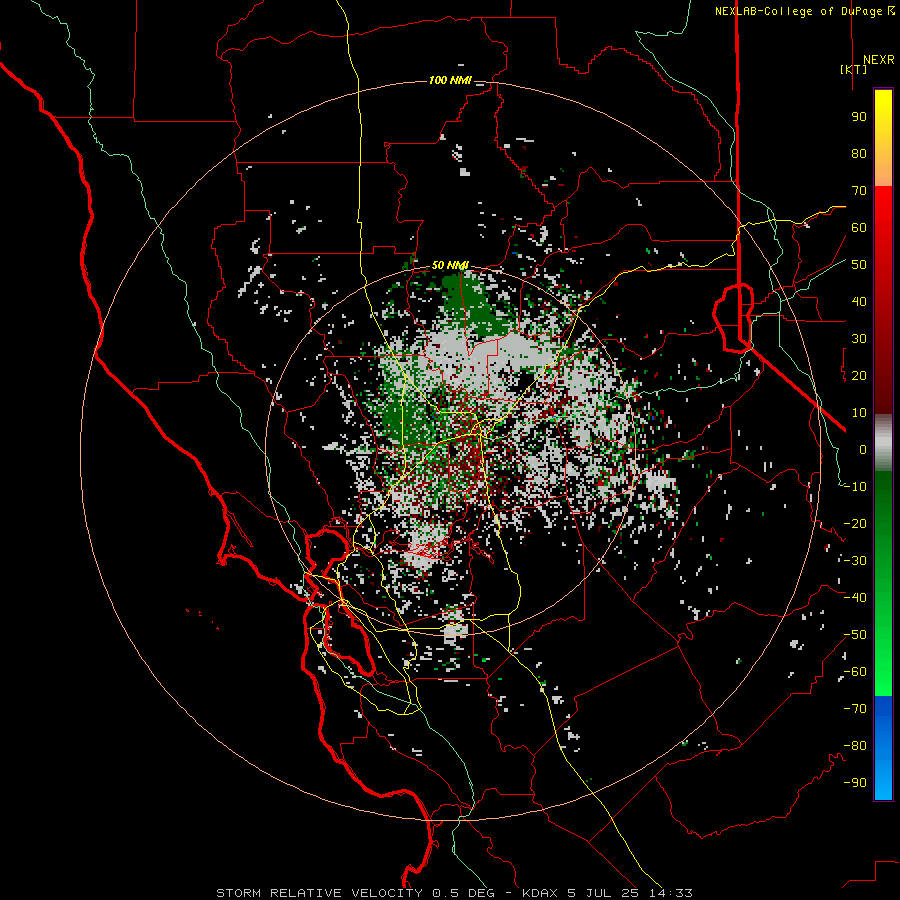This screenshot has width=900, height=900.
Task: Select the -60 value on velocity scale
Action: [x=855, y=672]
